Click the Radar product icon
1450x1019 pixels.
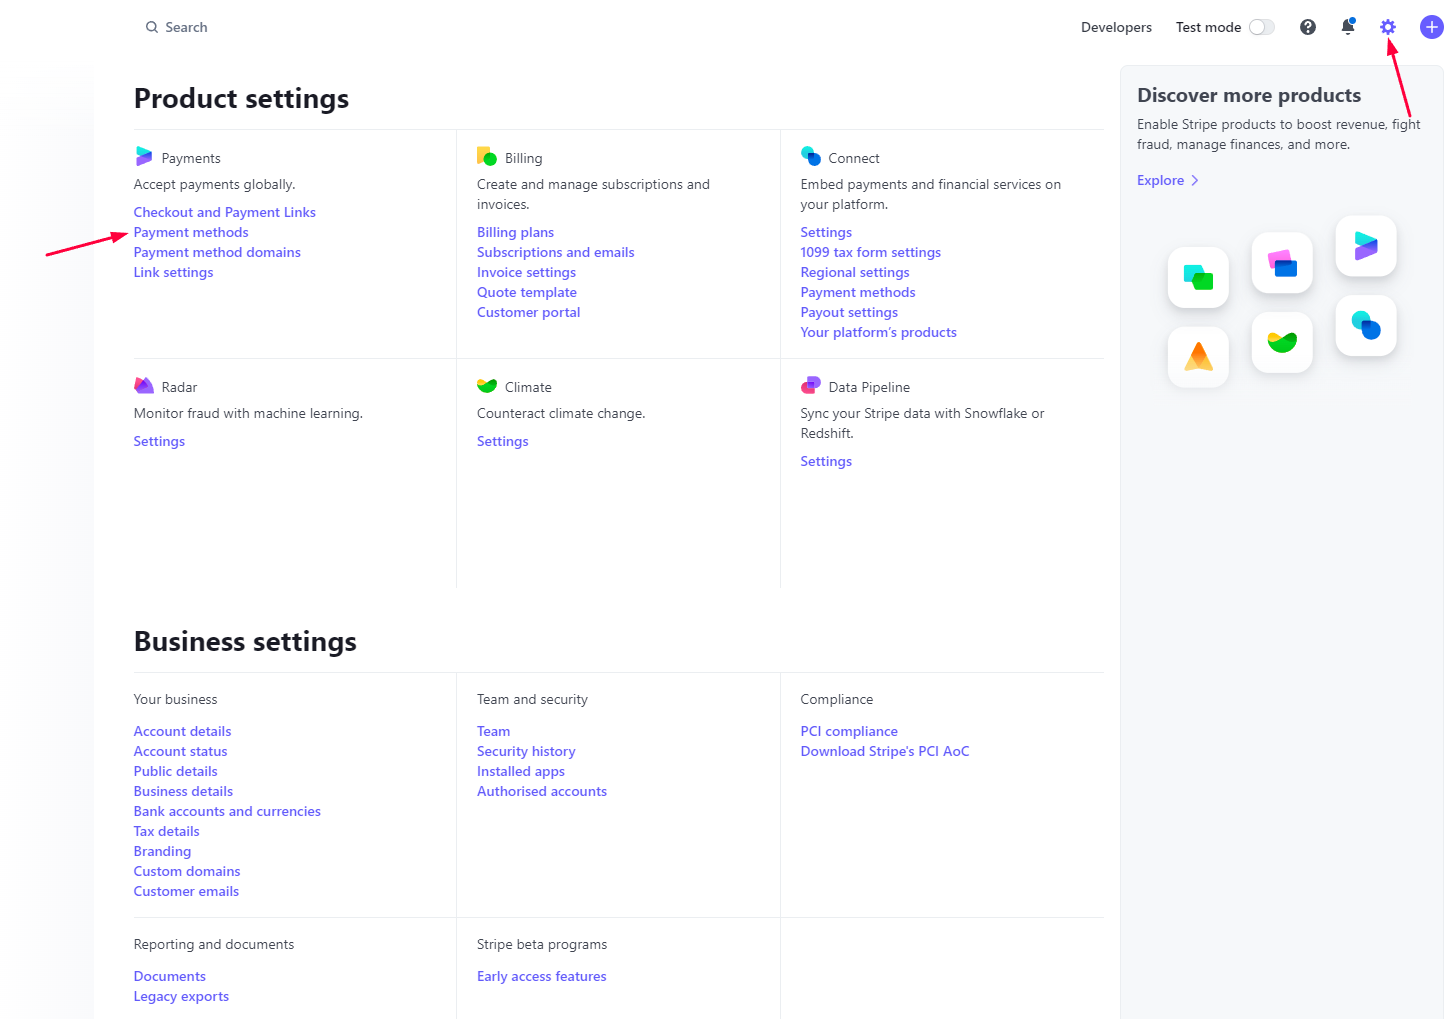(144, 386)
